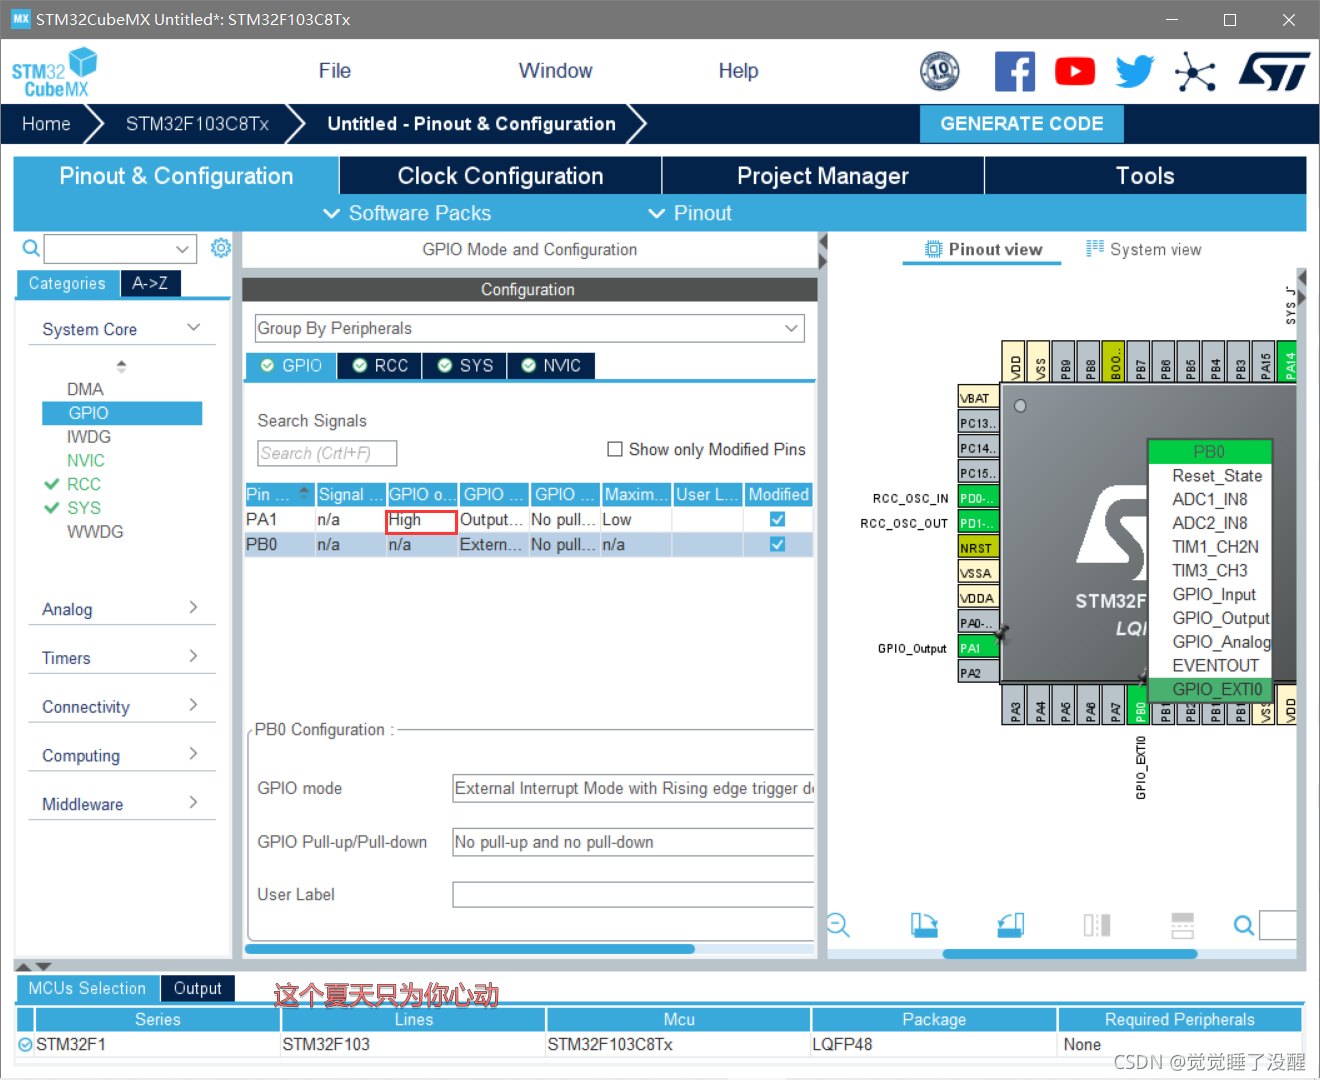This screenshot has width=1320, height=1080.
Task: Open the Window menu
Action: (555, 71)
